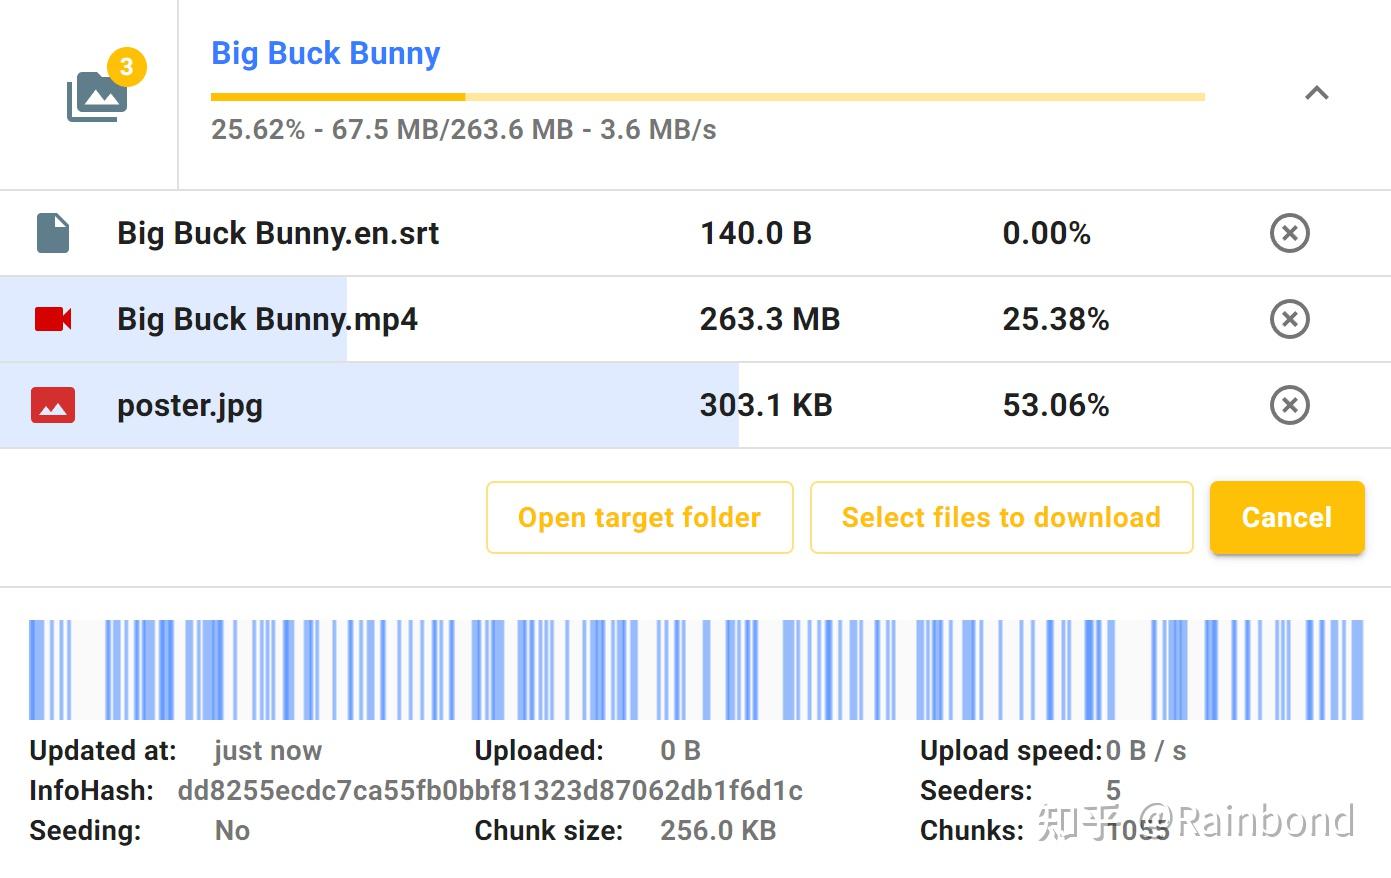Open the file selection dialog via Select files to download
Screen dimensions: 1391x878
point(1000,517)
